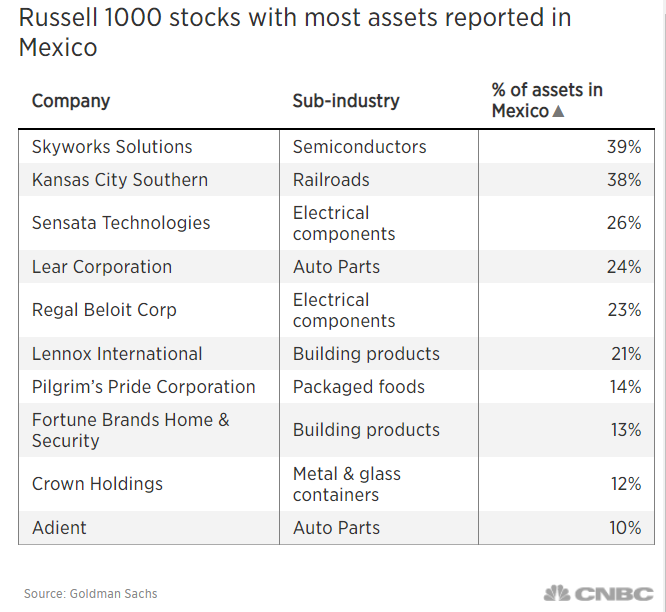Screen dimensions: 666x612
Task: Sort table by Company column header
Action: coord(71,101)
